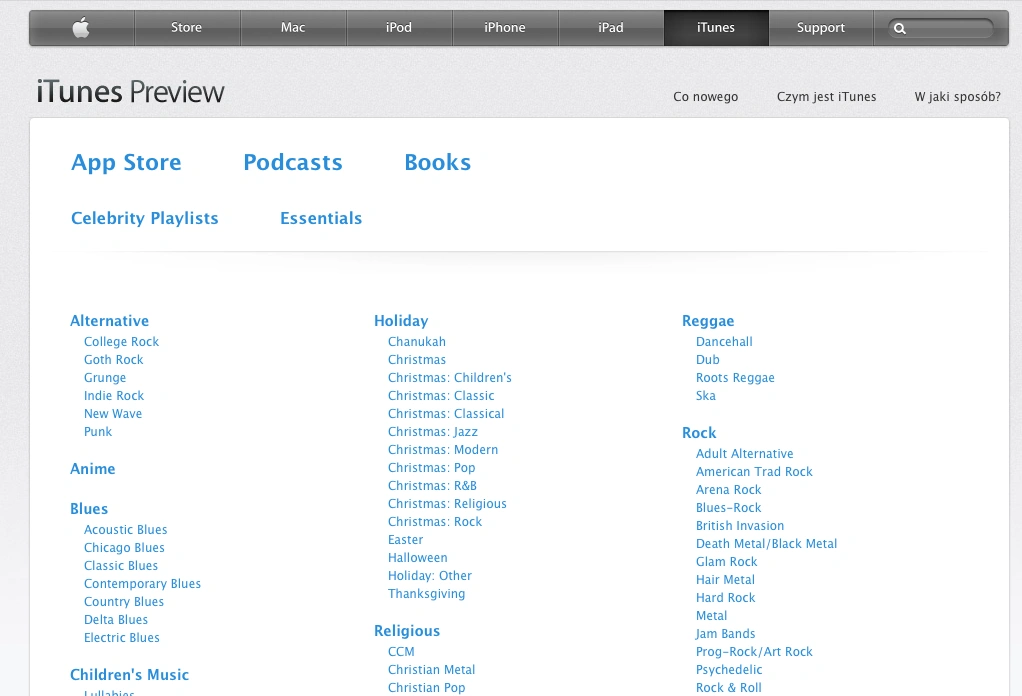Viewport: 1022px width, 696px height.
Task: Select New Wave genre
Action: coord(113,414)
